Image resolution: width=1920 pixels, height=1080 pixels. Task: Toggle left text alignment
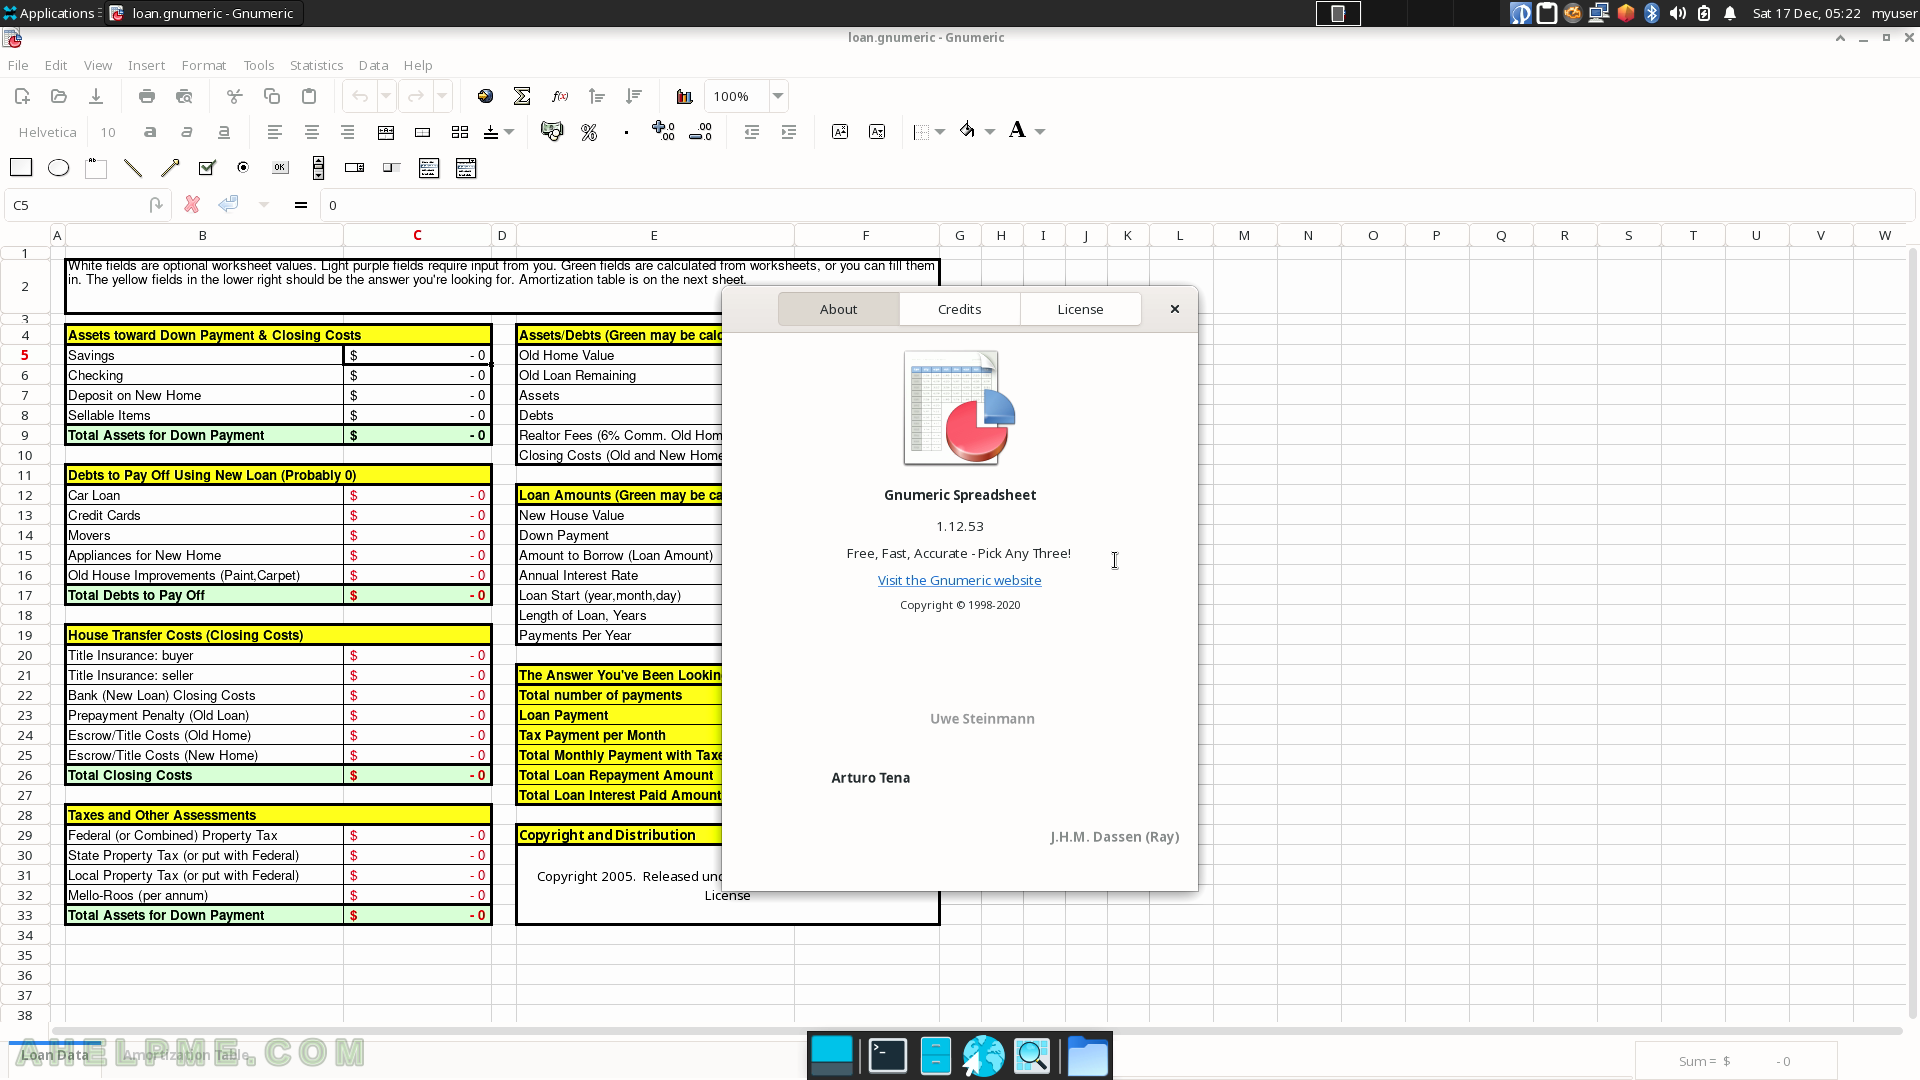click(275, 131)
